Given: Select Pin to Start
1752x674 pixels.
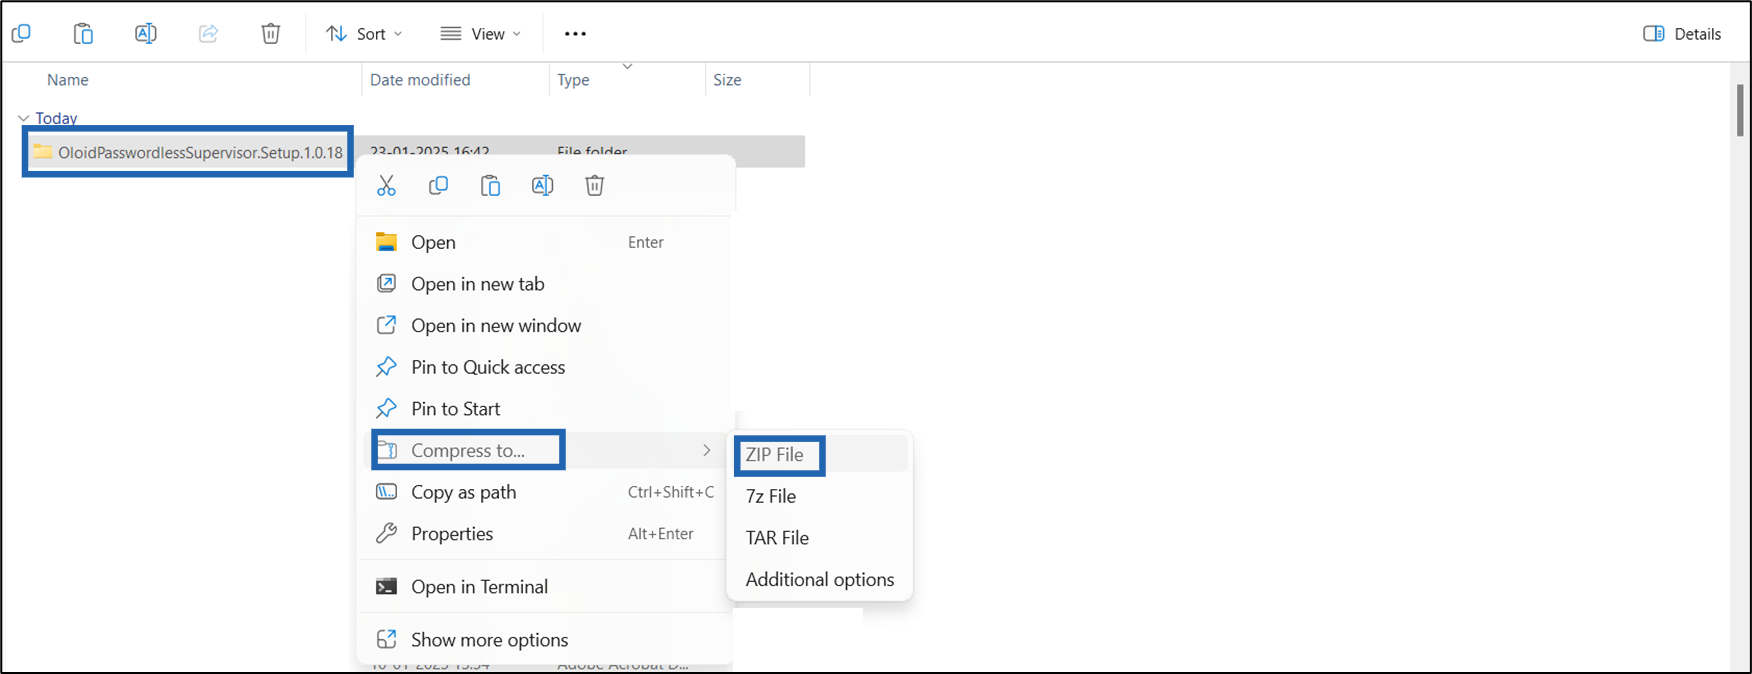Looking at the screenshot, I should 545,409.
